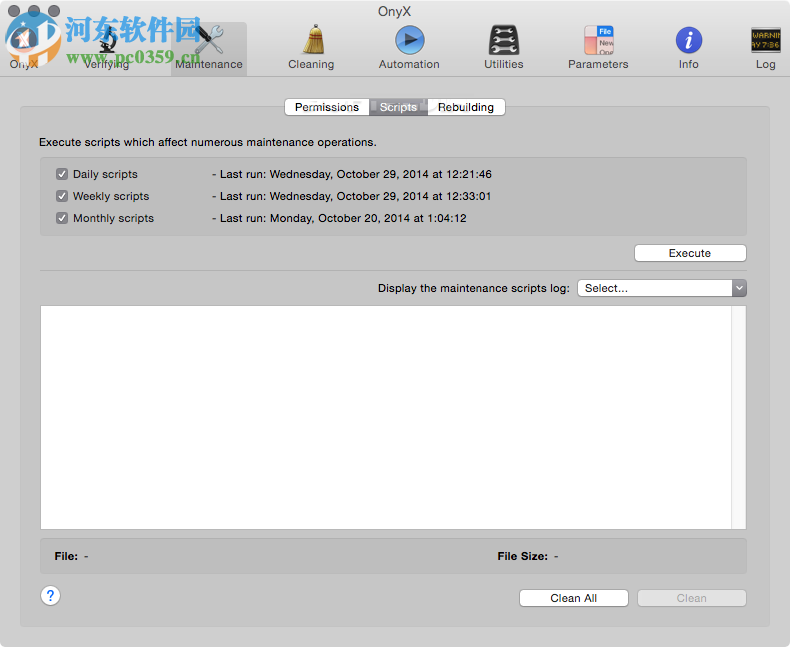Screen dimensions: 790x647
Task: Click the 'File Size:' label
Action: 522,556
